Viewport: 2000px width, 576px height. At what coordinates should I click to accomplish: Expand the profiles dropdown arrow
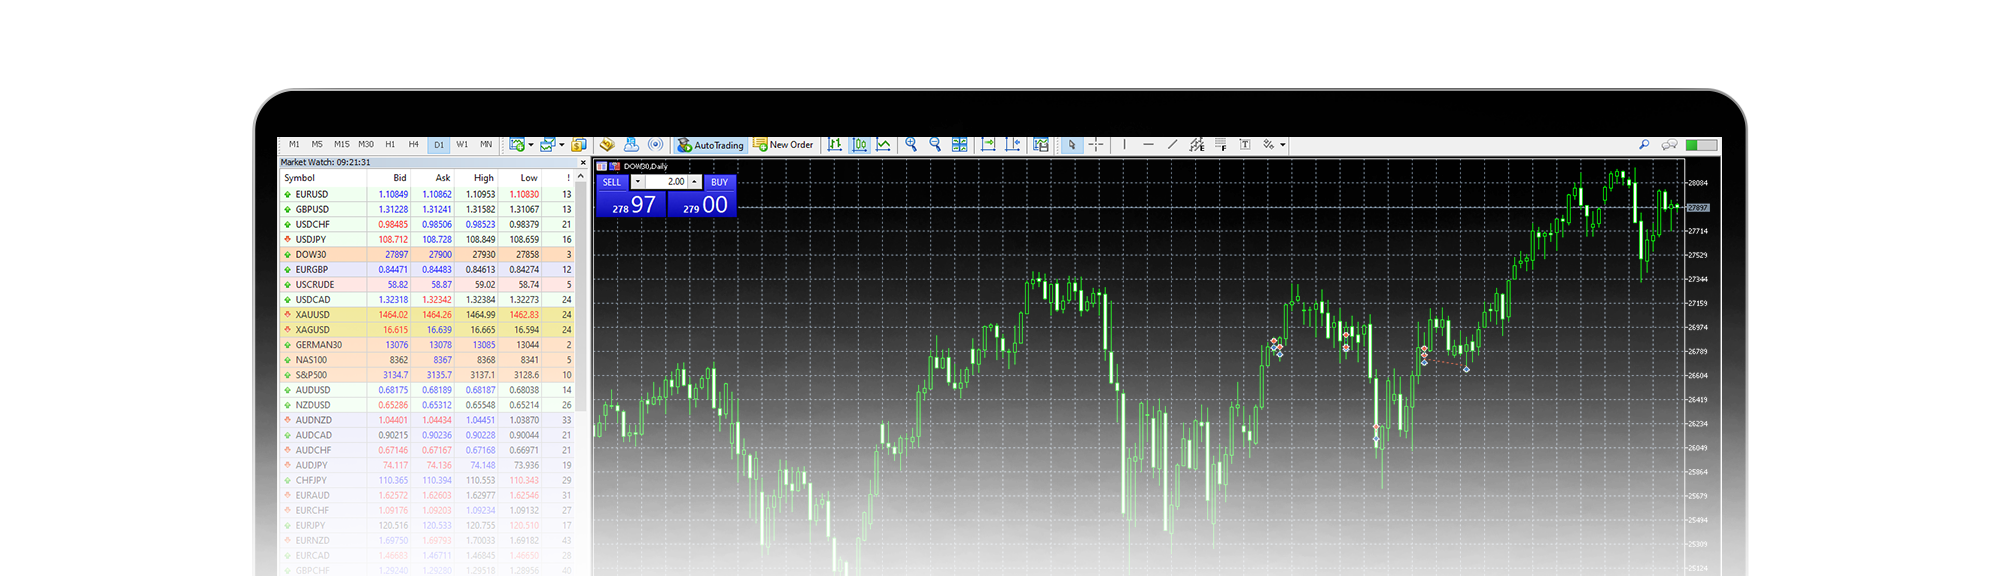click(x=562, y=145)
